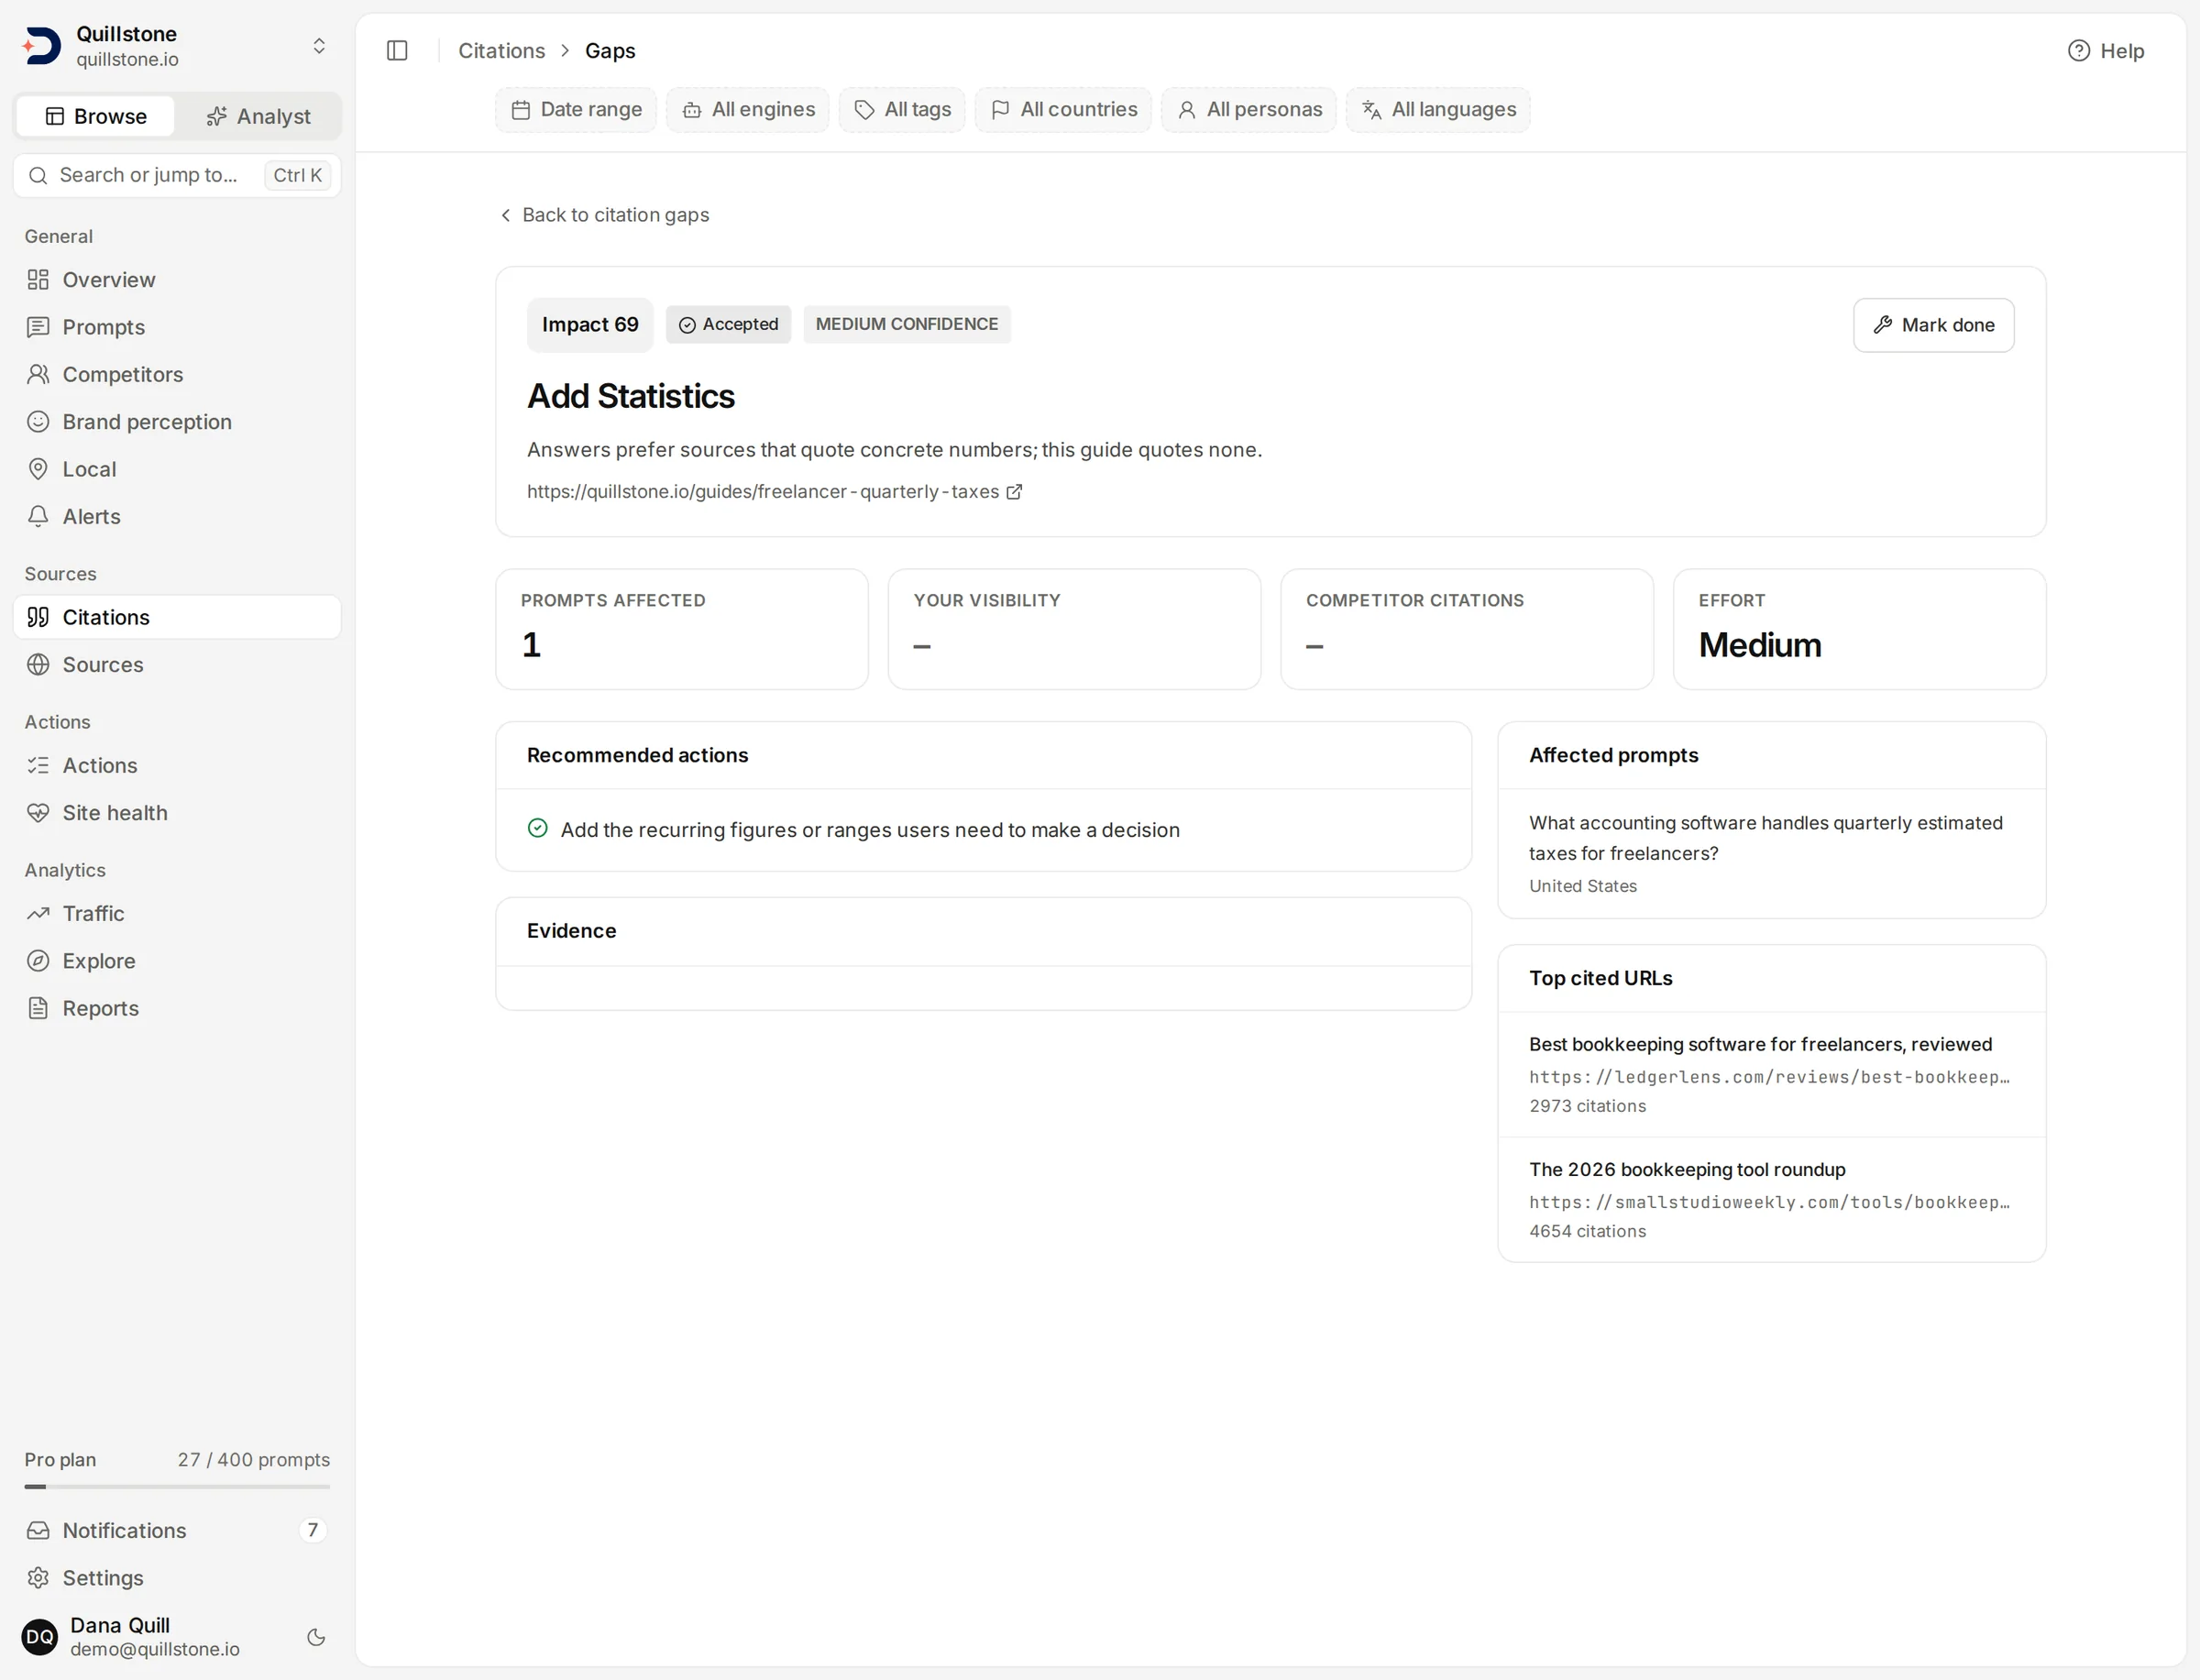The width and height of the screenshot is (2200, 1680).
Task: Focus the Search or jump to field
Action: pos(177,175)
